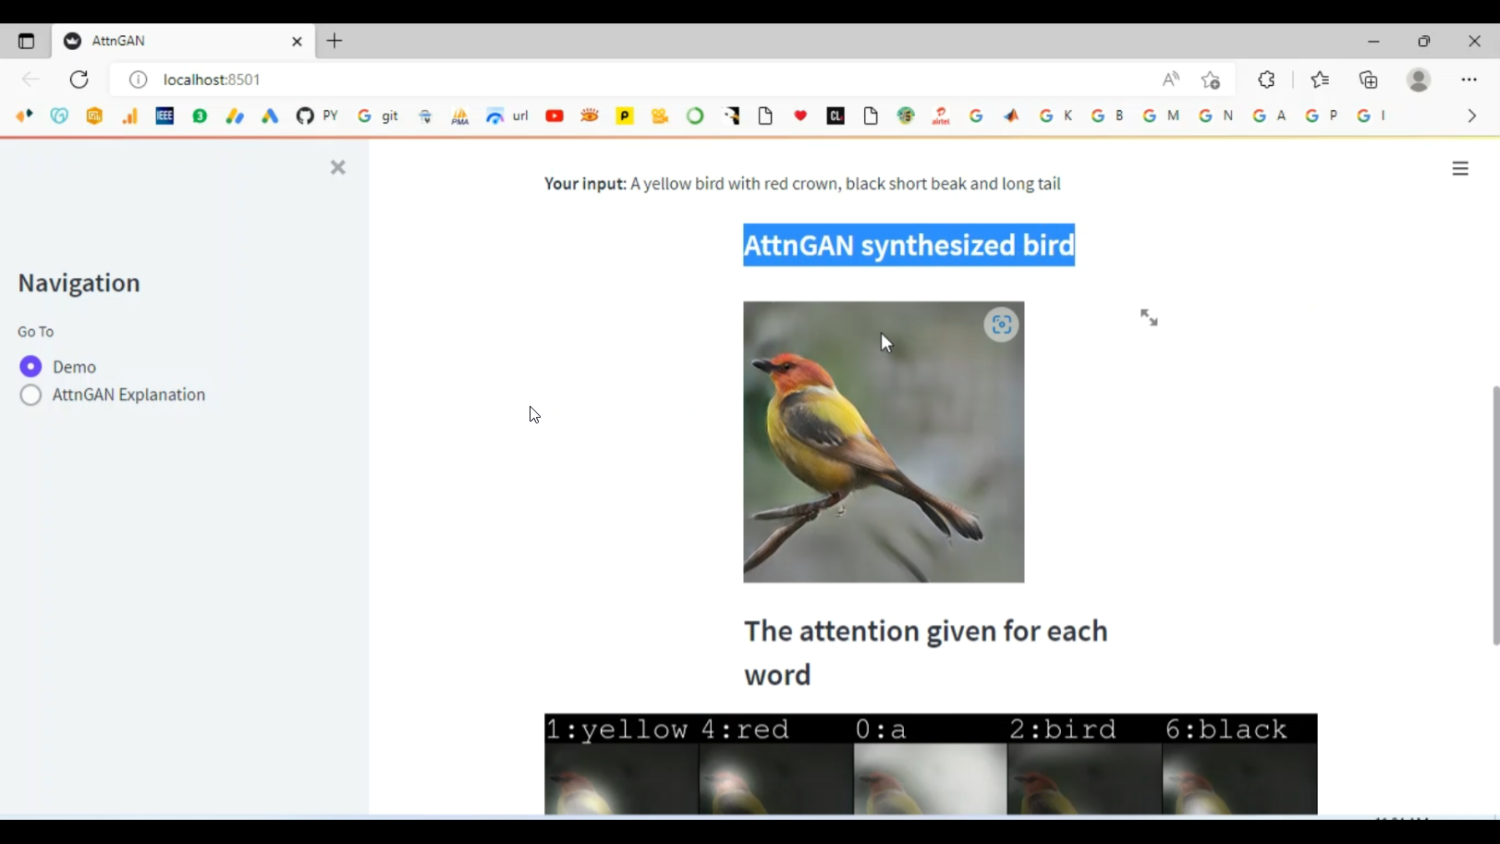Toggle the Edge Collections panel
1500x844 pixels.
pyautogui.click(x=1368, y=79)
